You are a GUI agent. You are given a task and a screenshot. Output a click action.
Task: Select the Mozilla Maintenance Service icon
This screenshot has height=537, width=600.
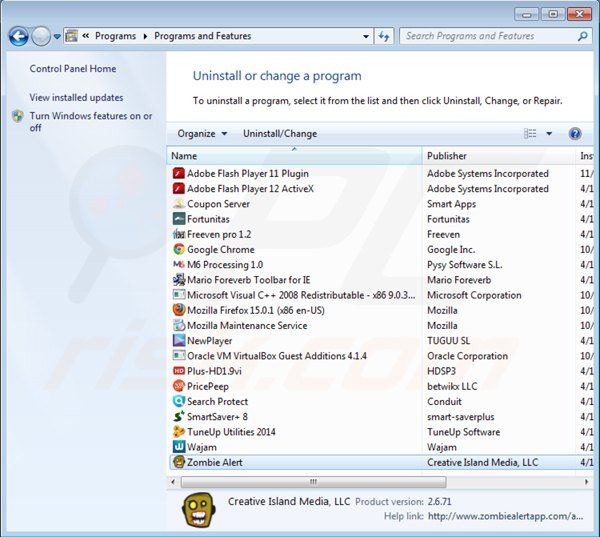click(179, 325)
